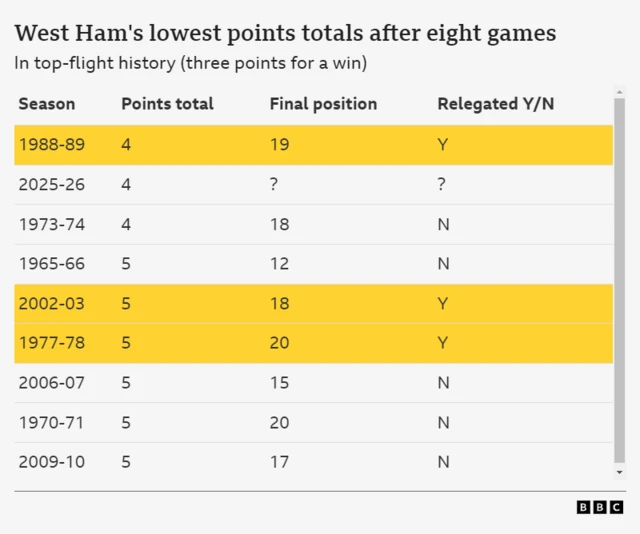Click the BBC logo
Viewport: 640px width, 534px height.
[x=599, y=508]
